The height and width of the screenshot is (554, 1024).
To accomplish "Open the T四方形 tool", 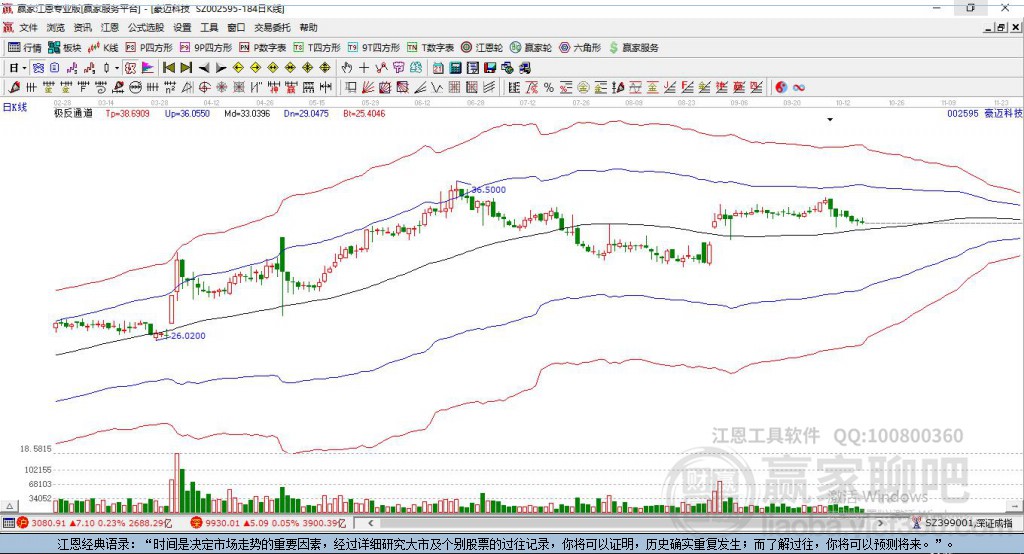I will (317, 48).
